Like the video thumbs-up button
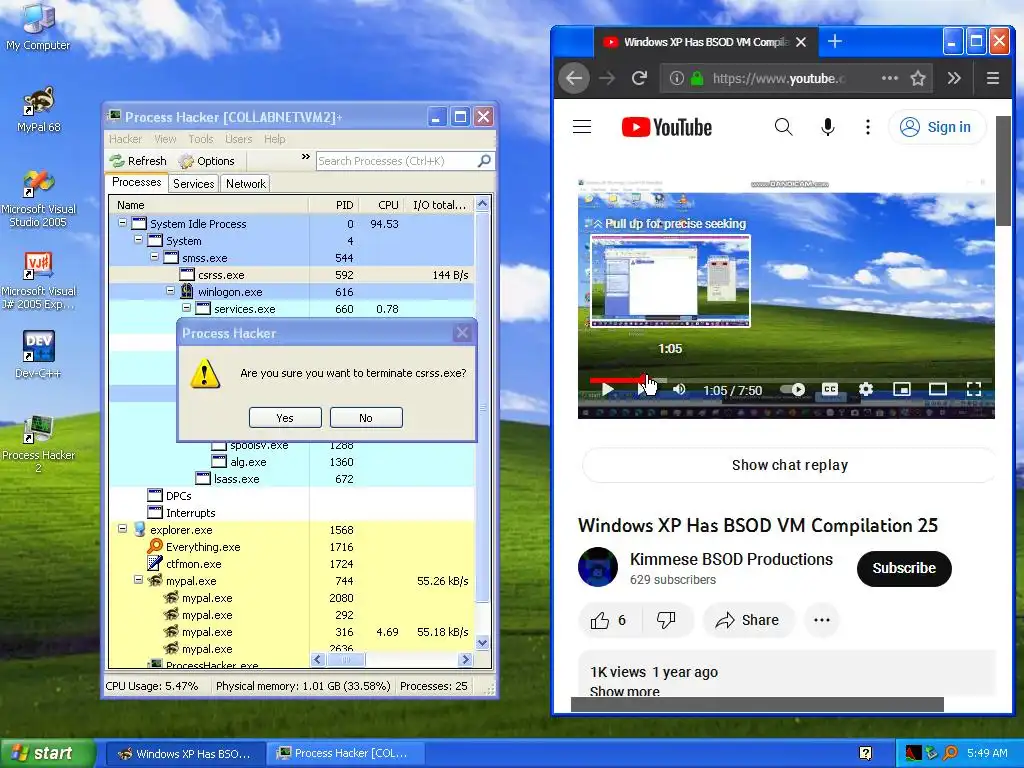This screenshot has width=1024, height=768. tap(609, 620)
